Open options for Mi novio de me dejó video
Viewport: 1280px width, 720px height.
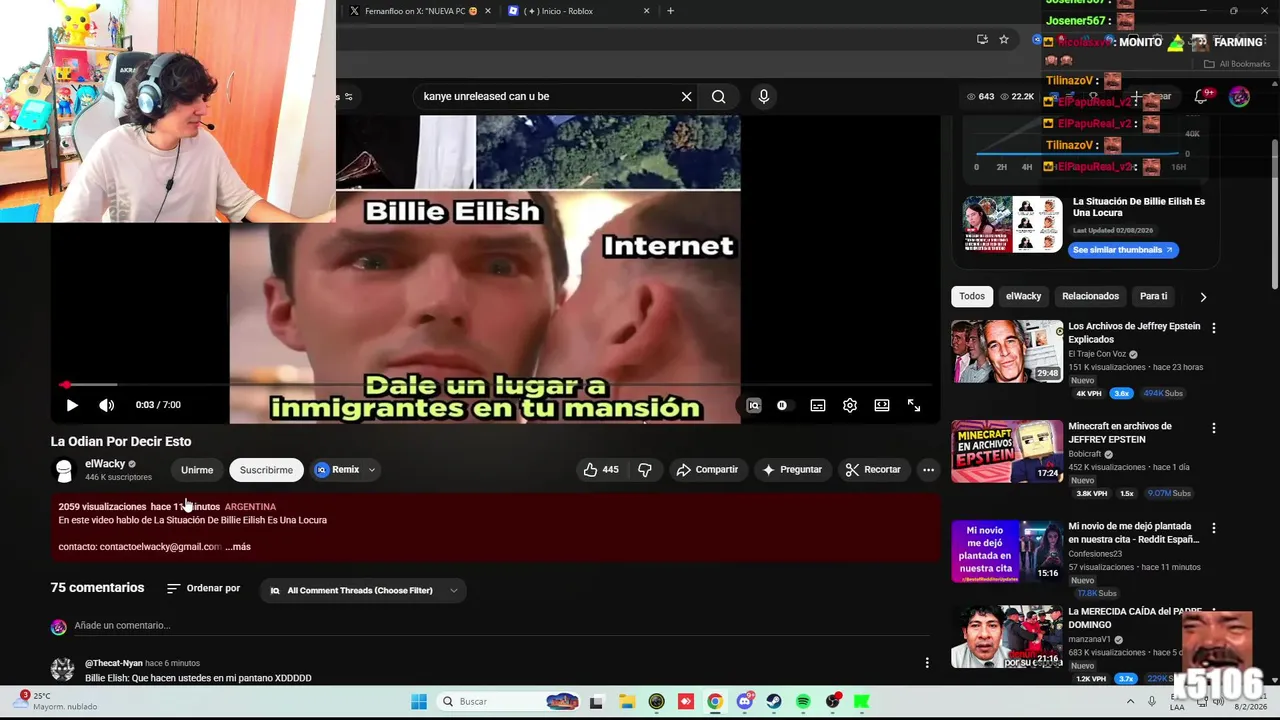click(x=1214, y=528)
